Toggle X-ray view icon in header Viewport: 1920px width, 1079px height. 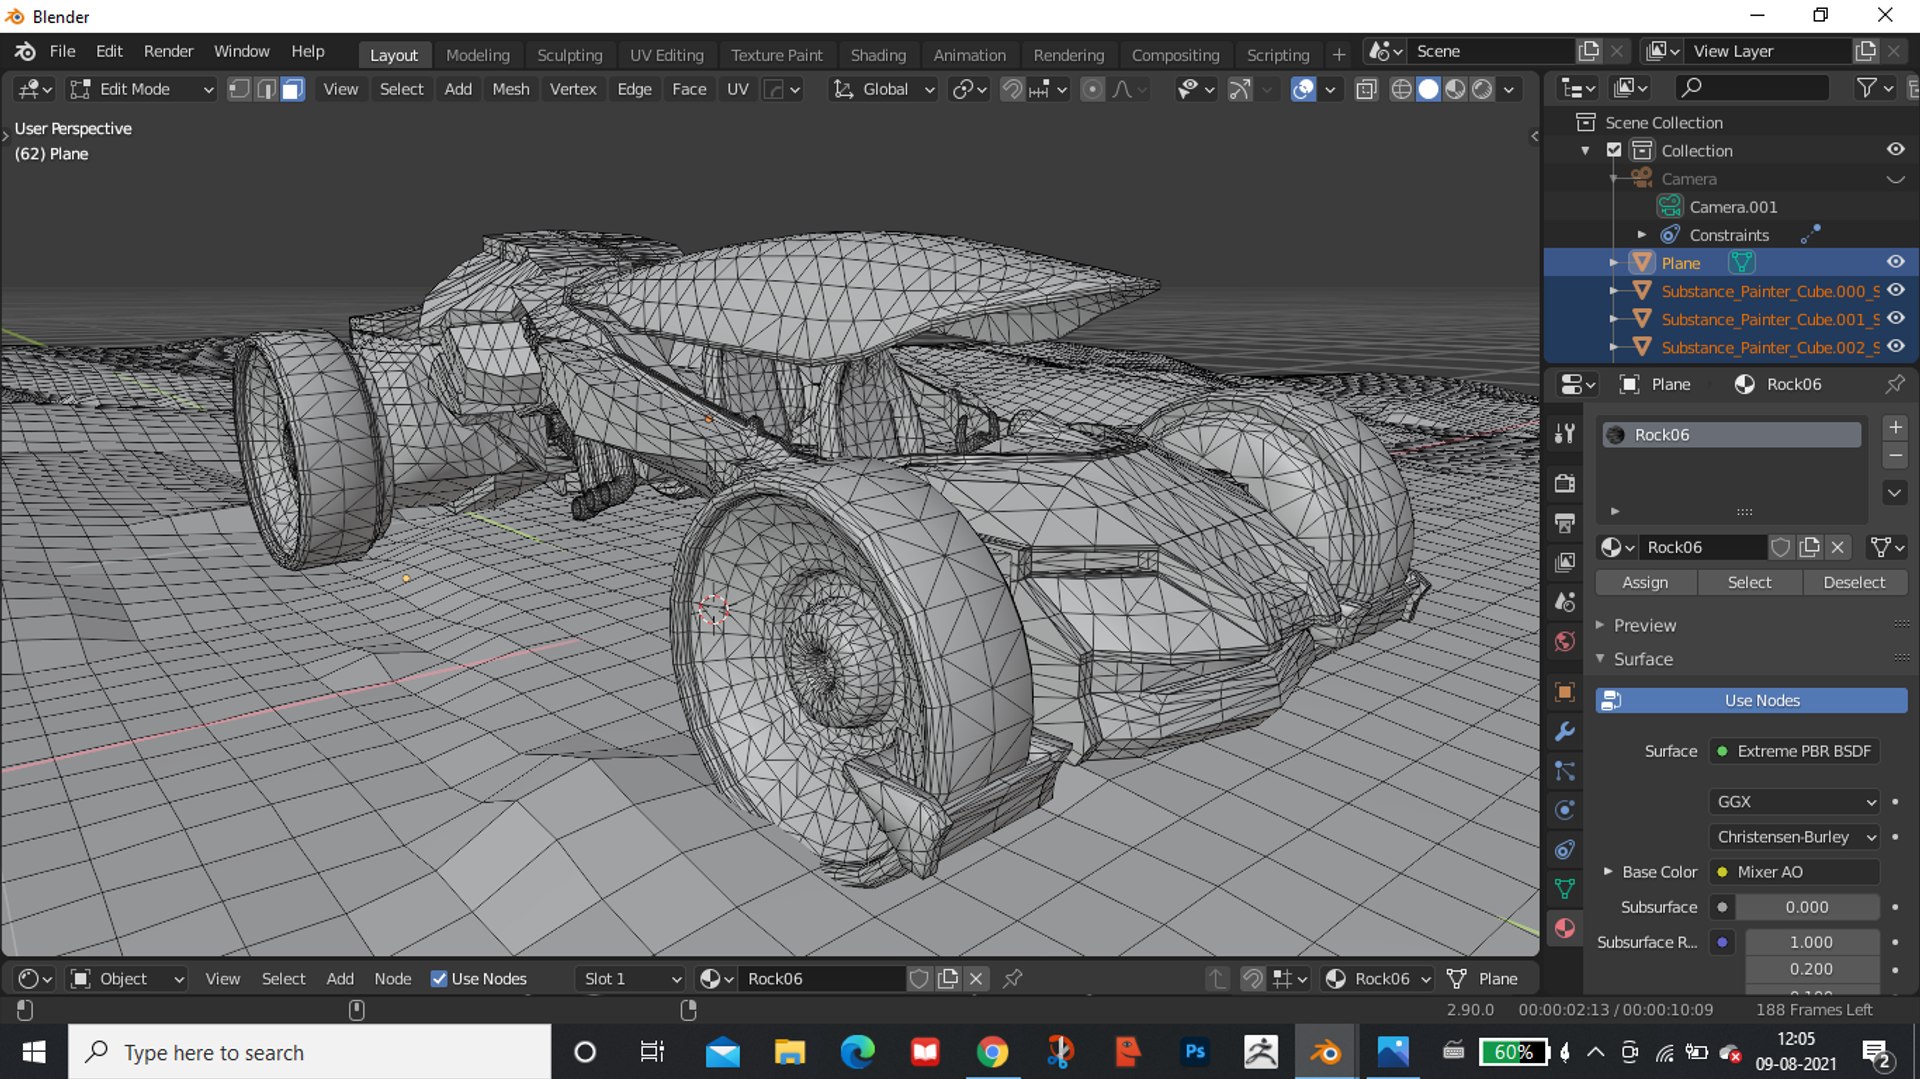point(1365,89)
